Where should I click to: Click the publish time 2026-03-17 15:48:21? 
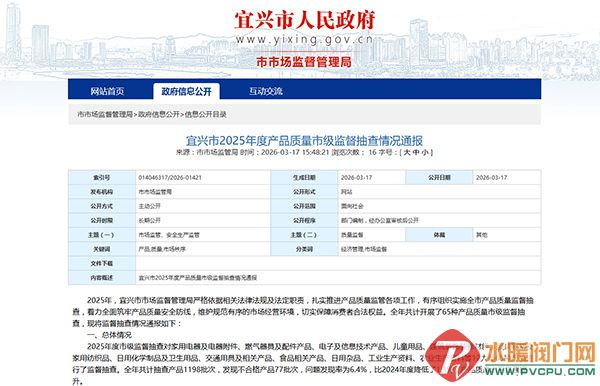point(295,152)
